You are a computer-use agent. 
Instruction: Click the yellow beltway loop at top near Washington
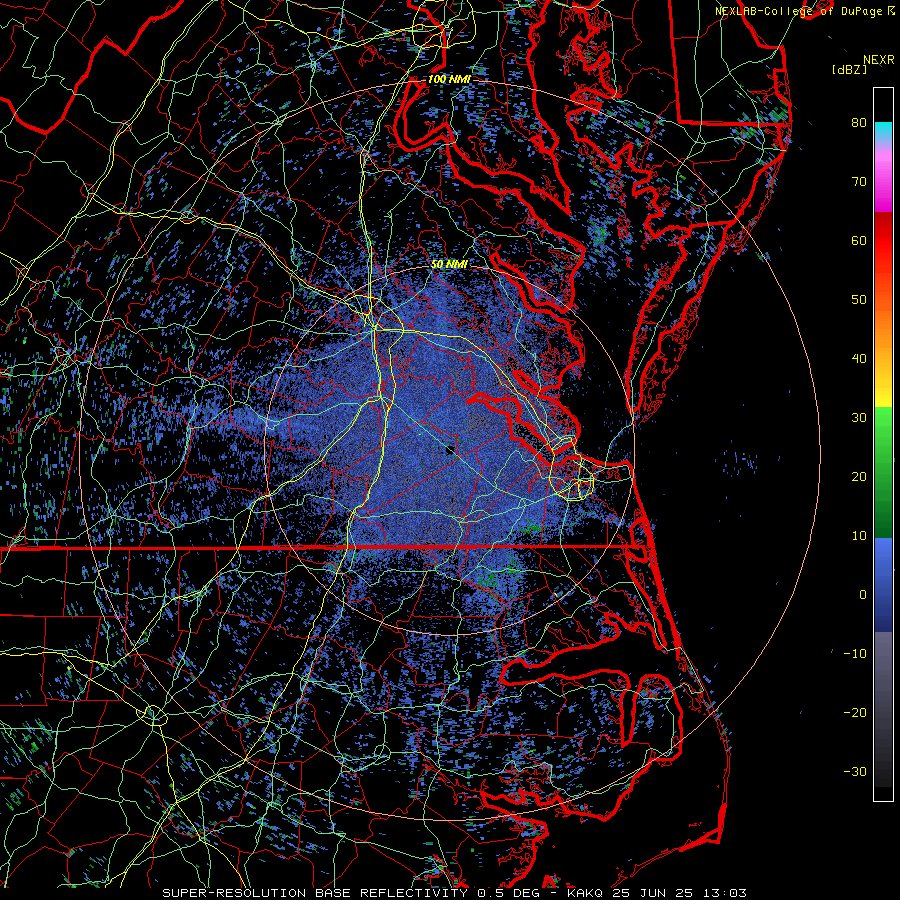443,22
